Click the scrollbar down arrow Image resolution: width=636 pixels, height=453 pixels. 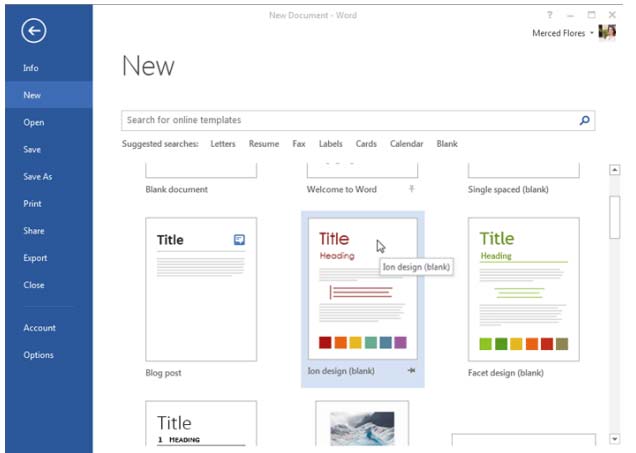[614, 438]
